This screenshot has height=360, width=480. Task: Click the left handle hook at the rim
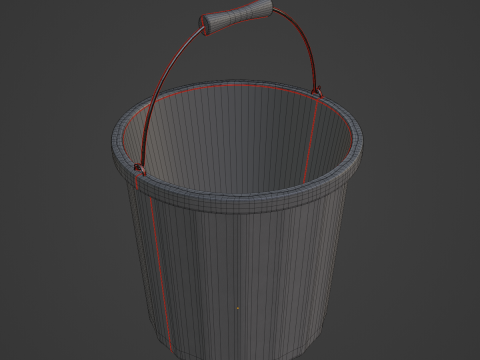coord(139,169)
